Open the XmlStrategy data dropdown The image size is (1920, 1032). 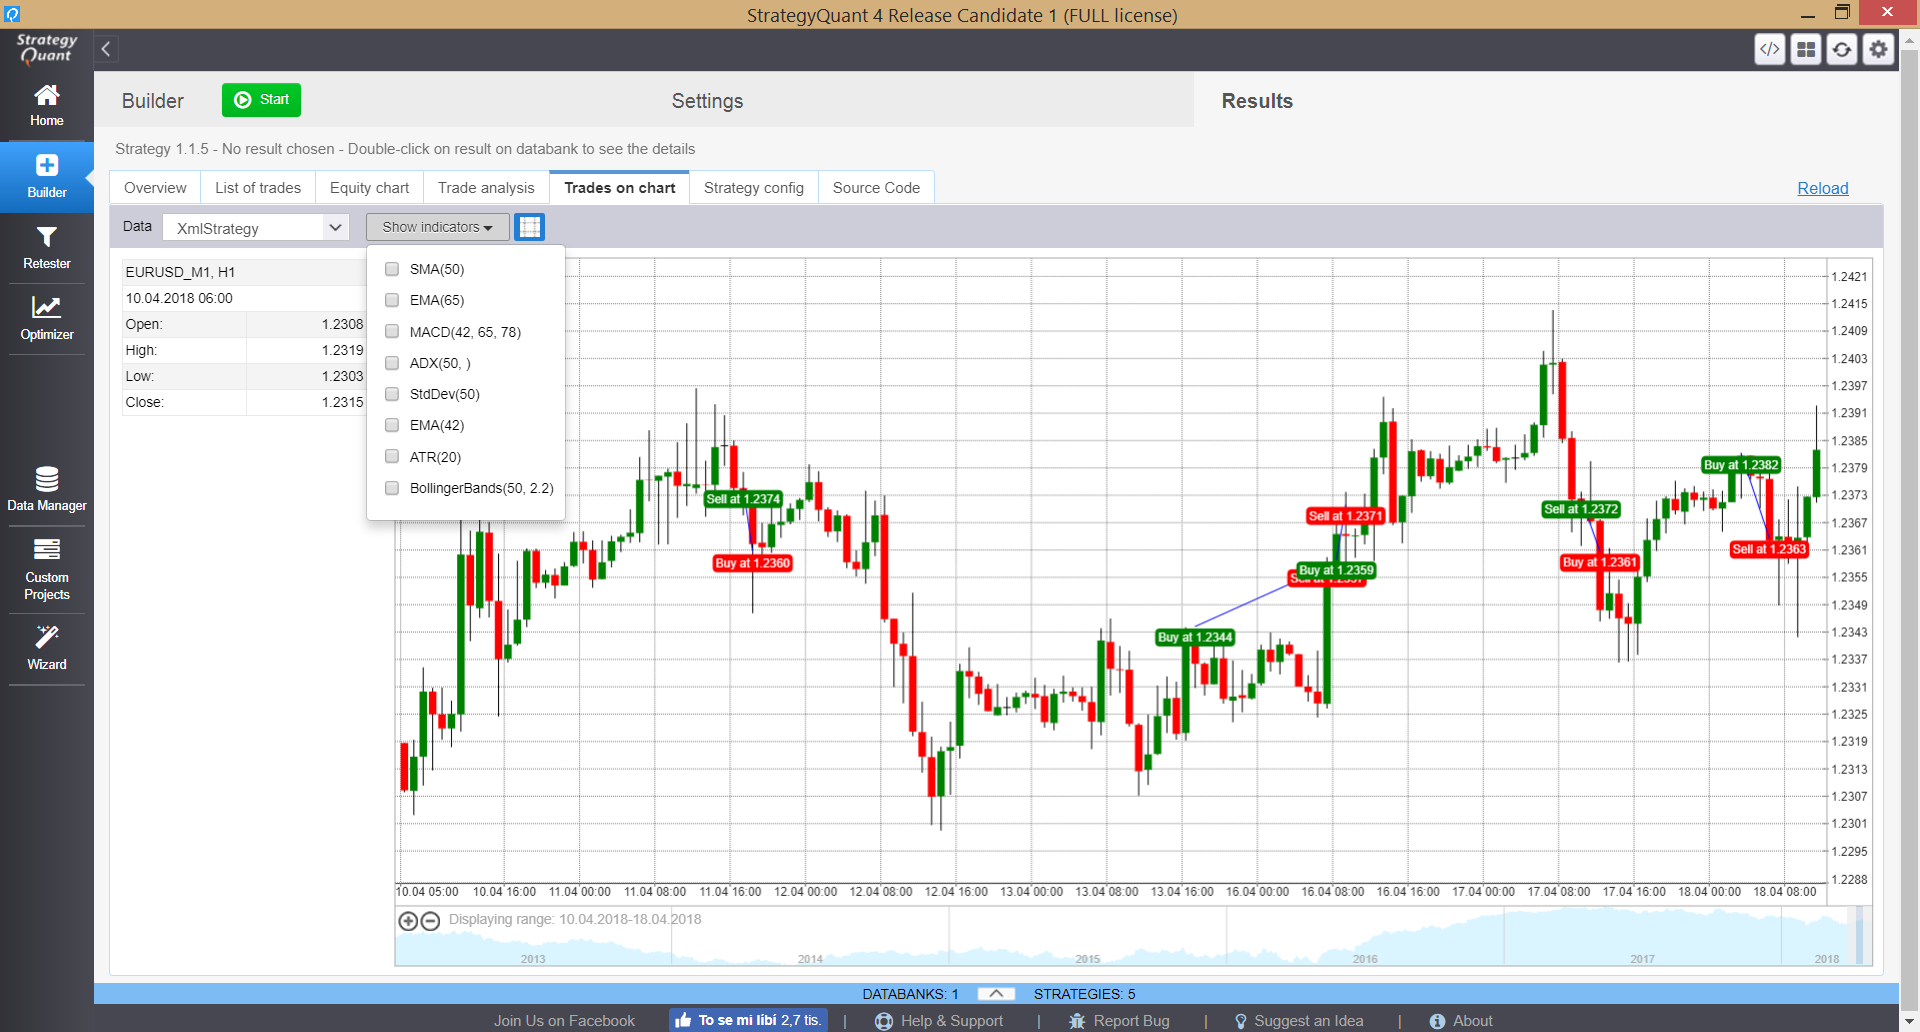coord(256,228)
